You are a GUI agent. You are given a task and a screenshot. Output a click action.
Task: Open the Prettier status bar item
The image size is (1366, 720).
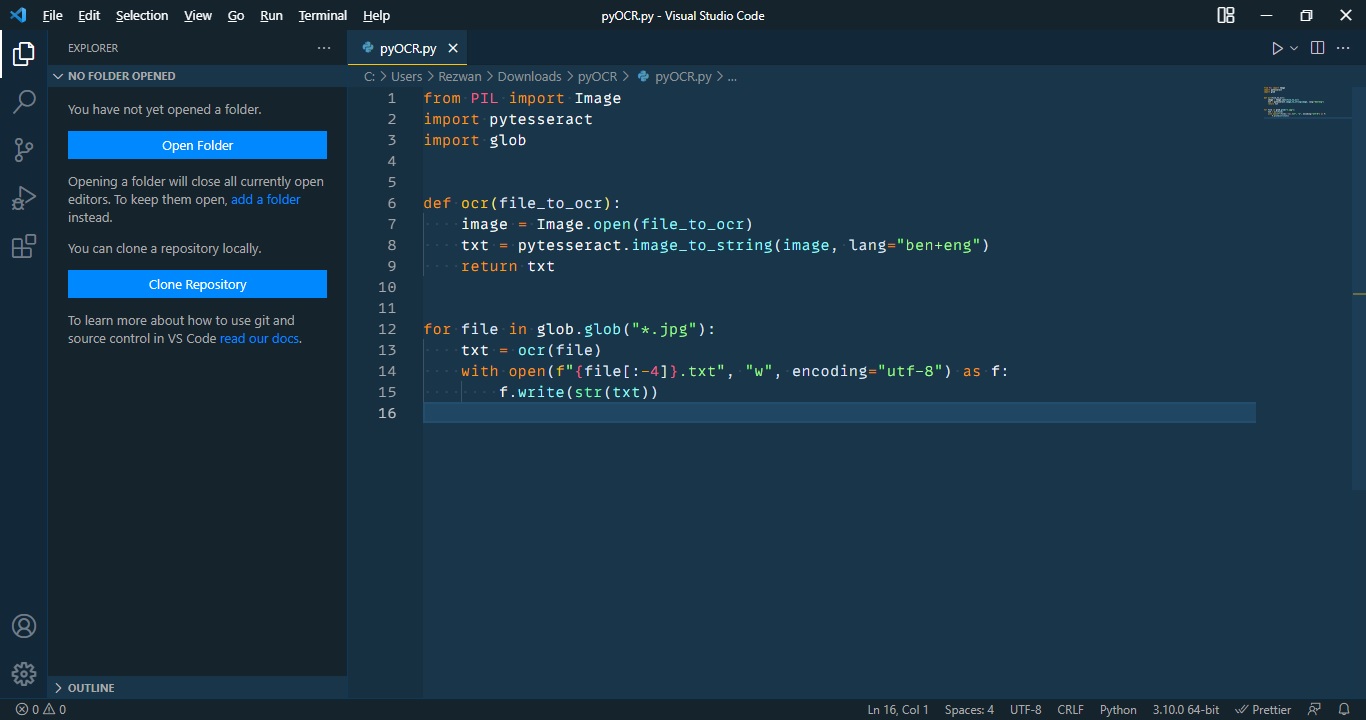click(1263, 709)
